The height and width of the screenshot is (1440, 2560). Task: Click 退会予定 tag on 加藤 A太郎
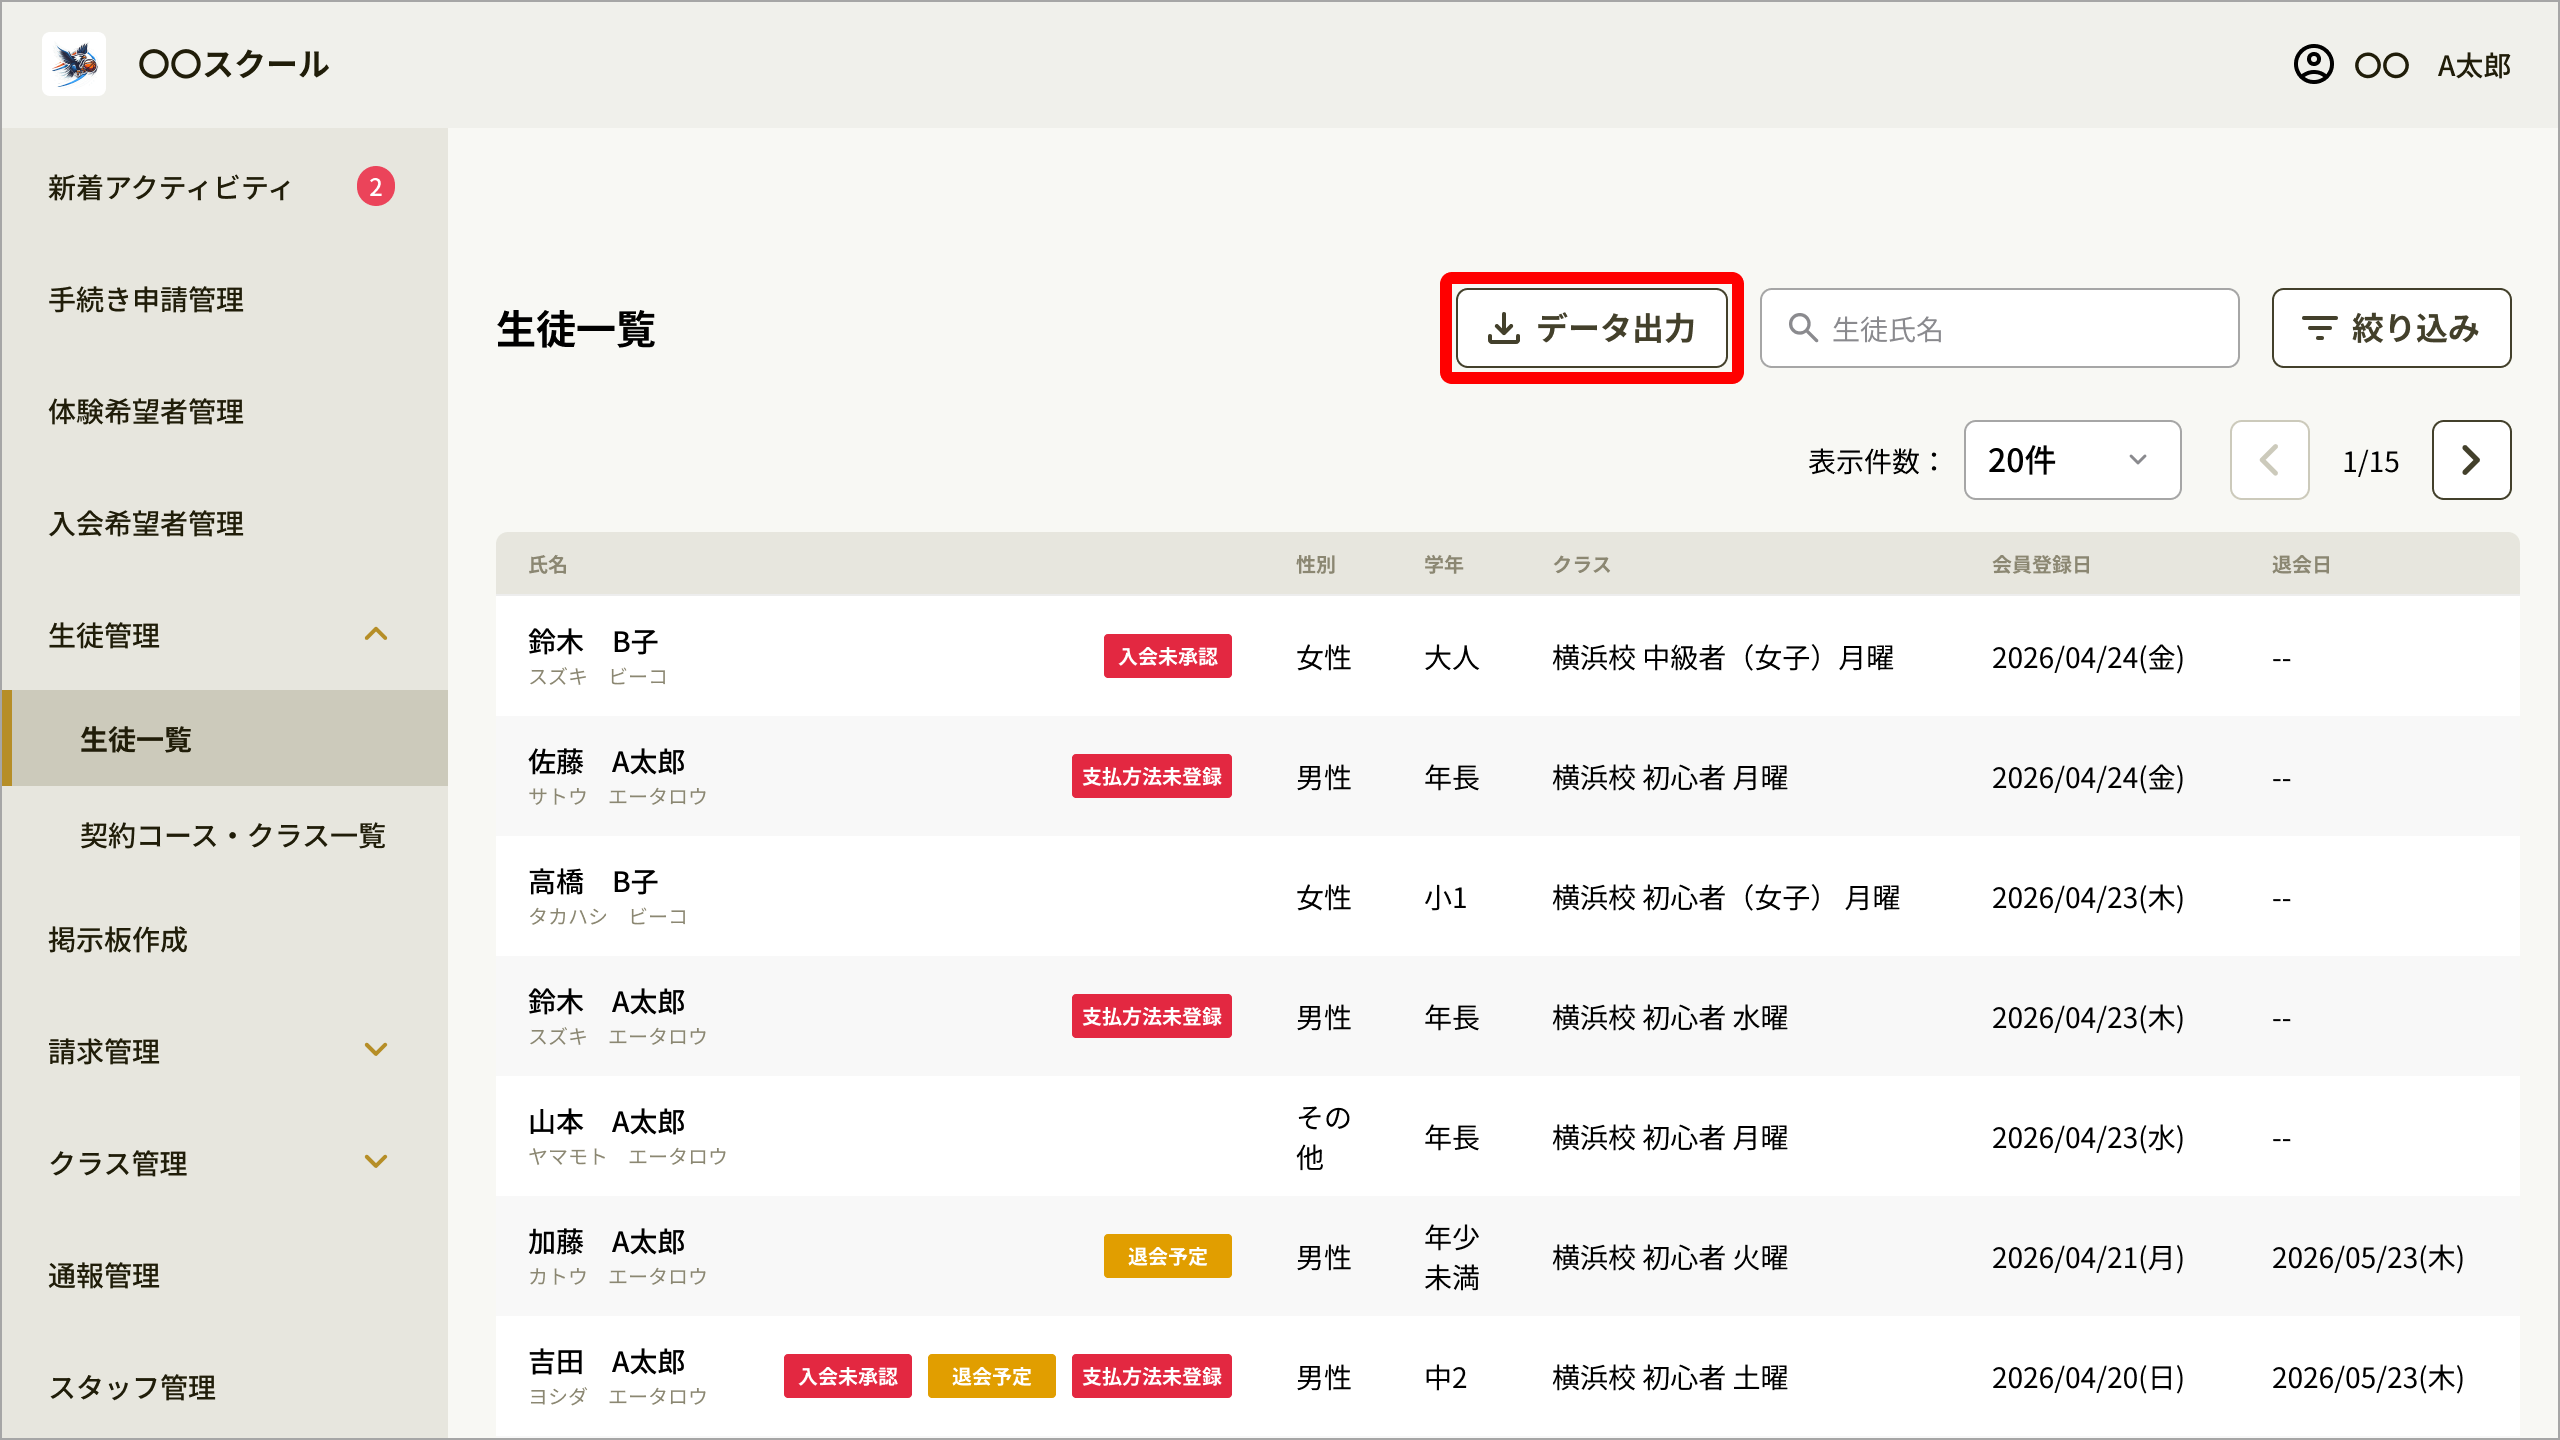(x=1167, y=1256)
